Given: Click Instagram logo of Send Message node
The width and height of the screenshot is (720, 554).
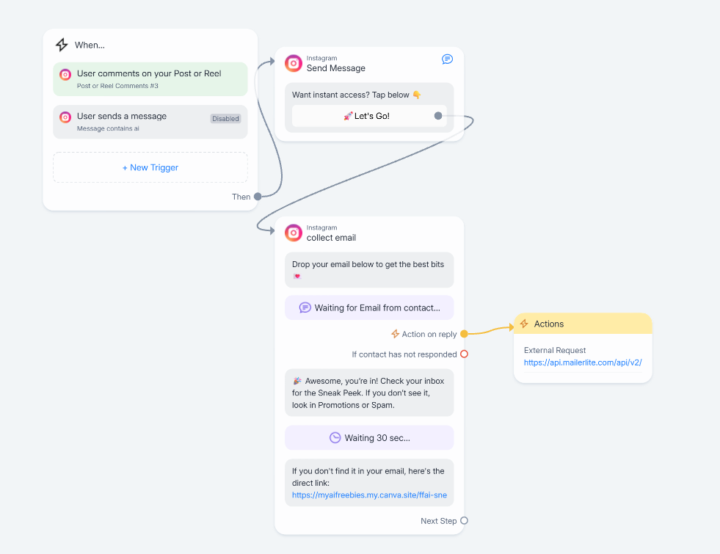Looking at the screenshot, I should (x=293, y=63).
